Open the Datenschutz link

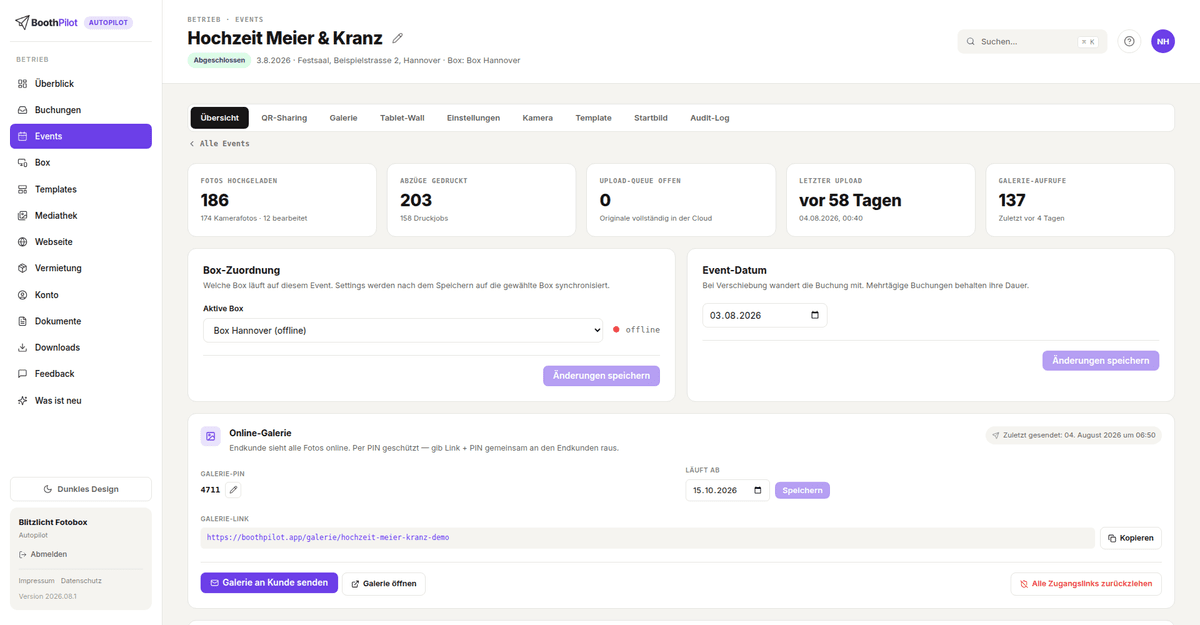pyautogui.click(x=81, y=581)
